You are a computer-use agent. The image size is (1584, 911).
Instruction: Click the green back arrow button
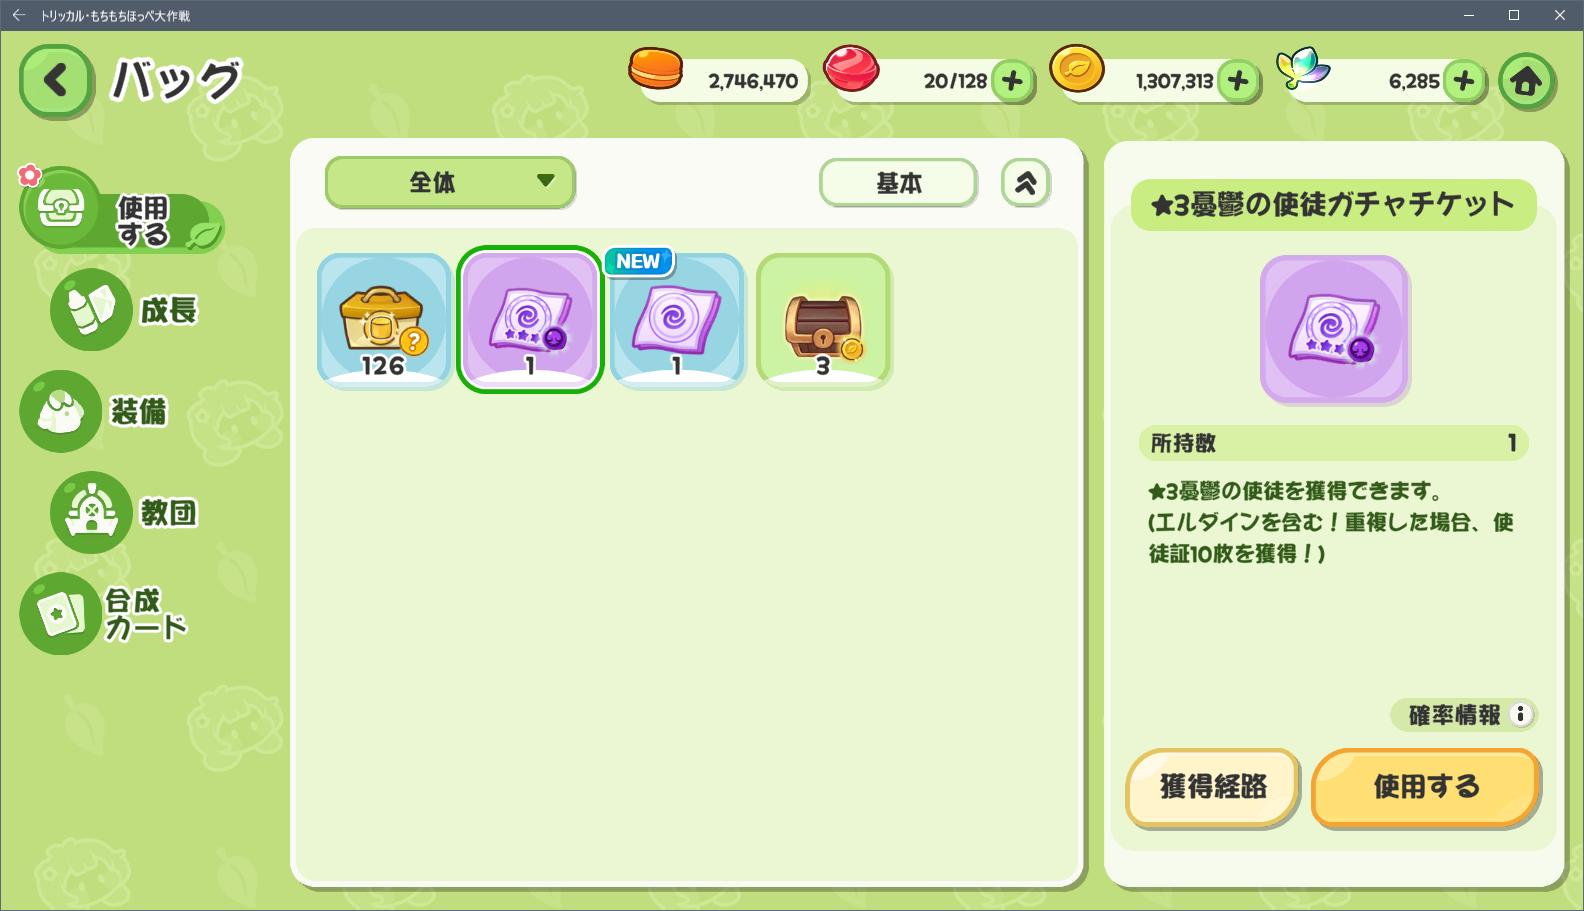56,81
